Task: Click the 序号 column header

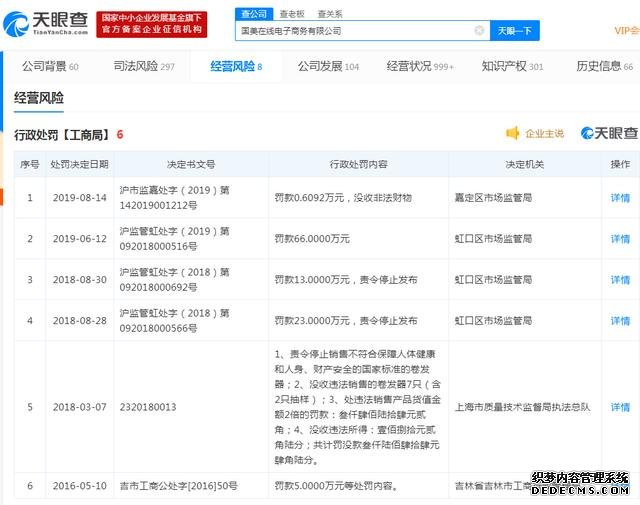Action: 30,164
